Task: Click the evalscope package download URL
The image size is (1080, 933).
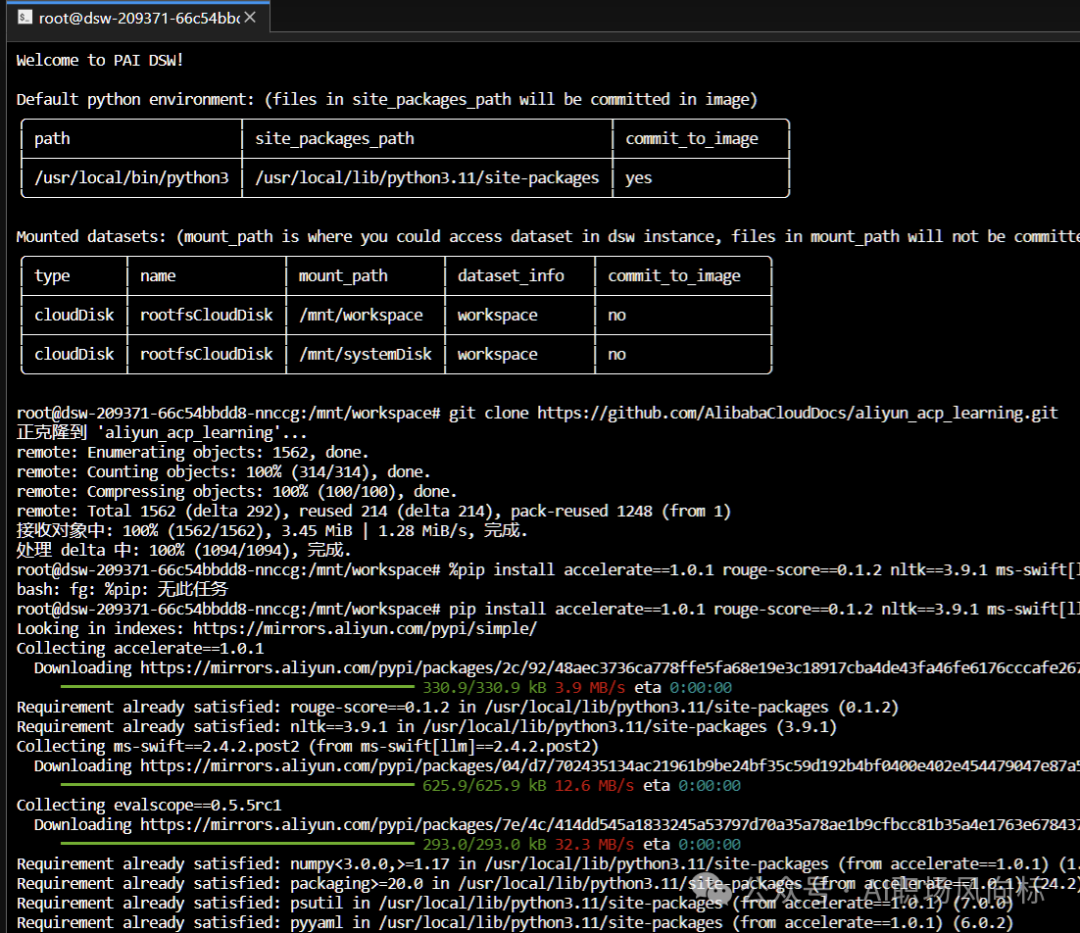Action: pyautogui.click(x=610, y=824)
